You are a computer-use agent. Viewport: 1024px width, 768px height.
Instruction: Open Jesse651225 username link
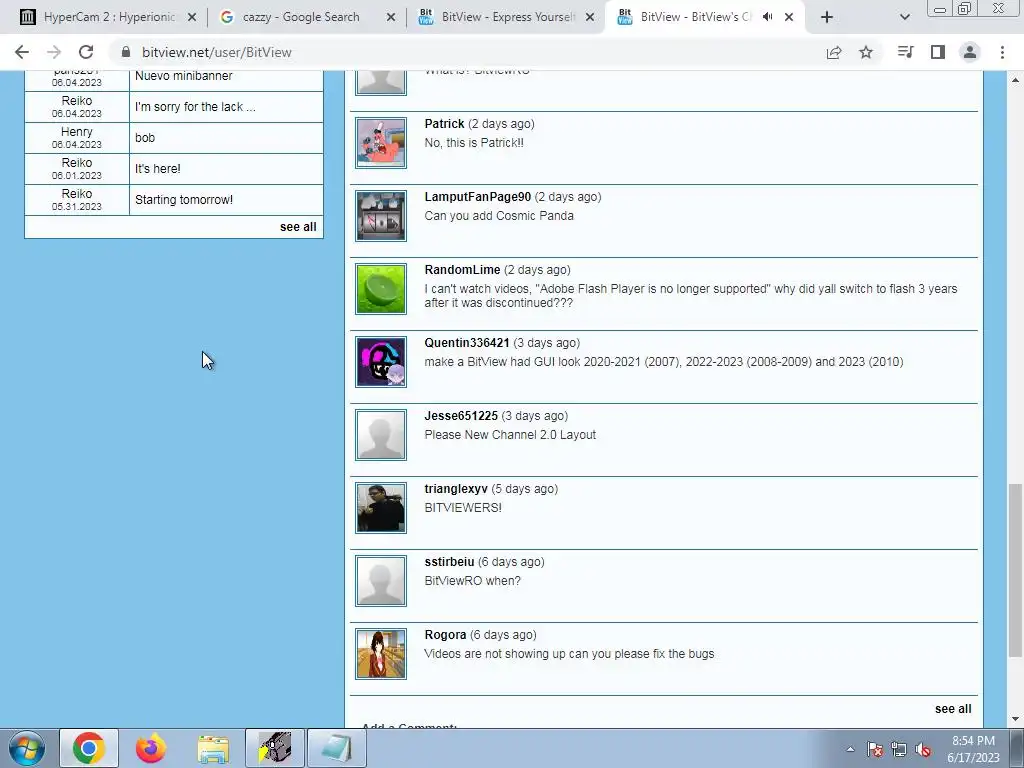tap(461, 416)
